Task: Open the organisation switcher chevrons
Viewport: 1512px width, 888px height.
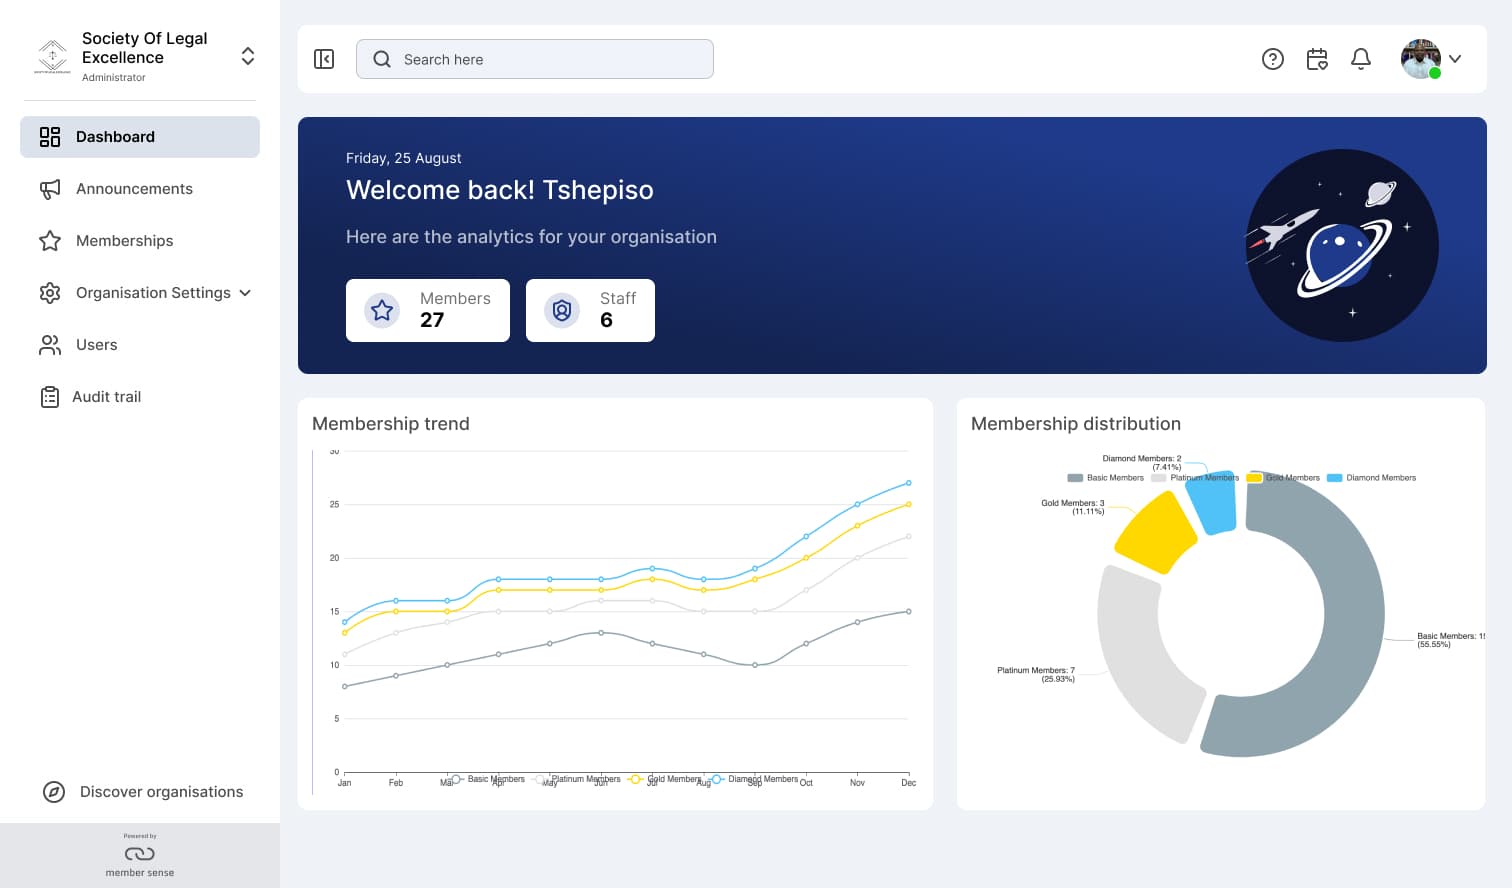Action: [248, 56]
